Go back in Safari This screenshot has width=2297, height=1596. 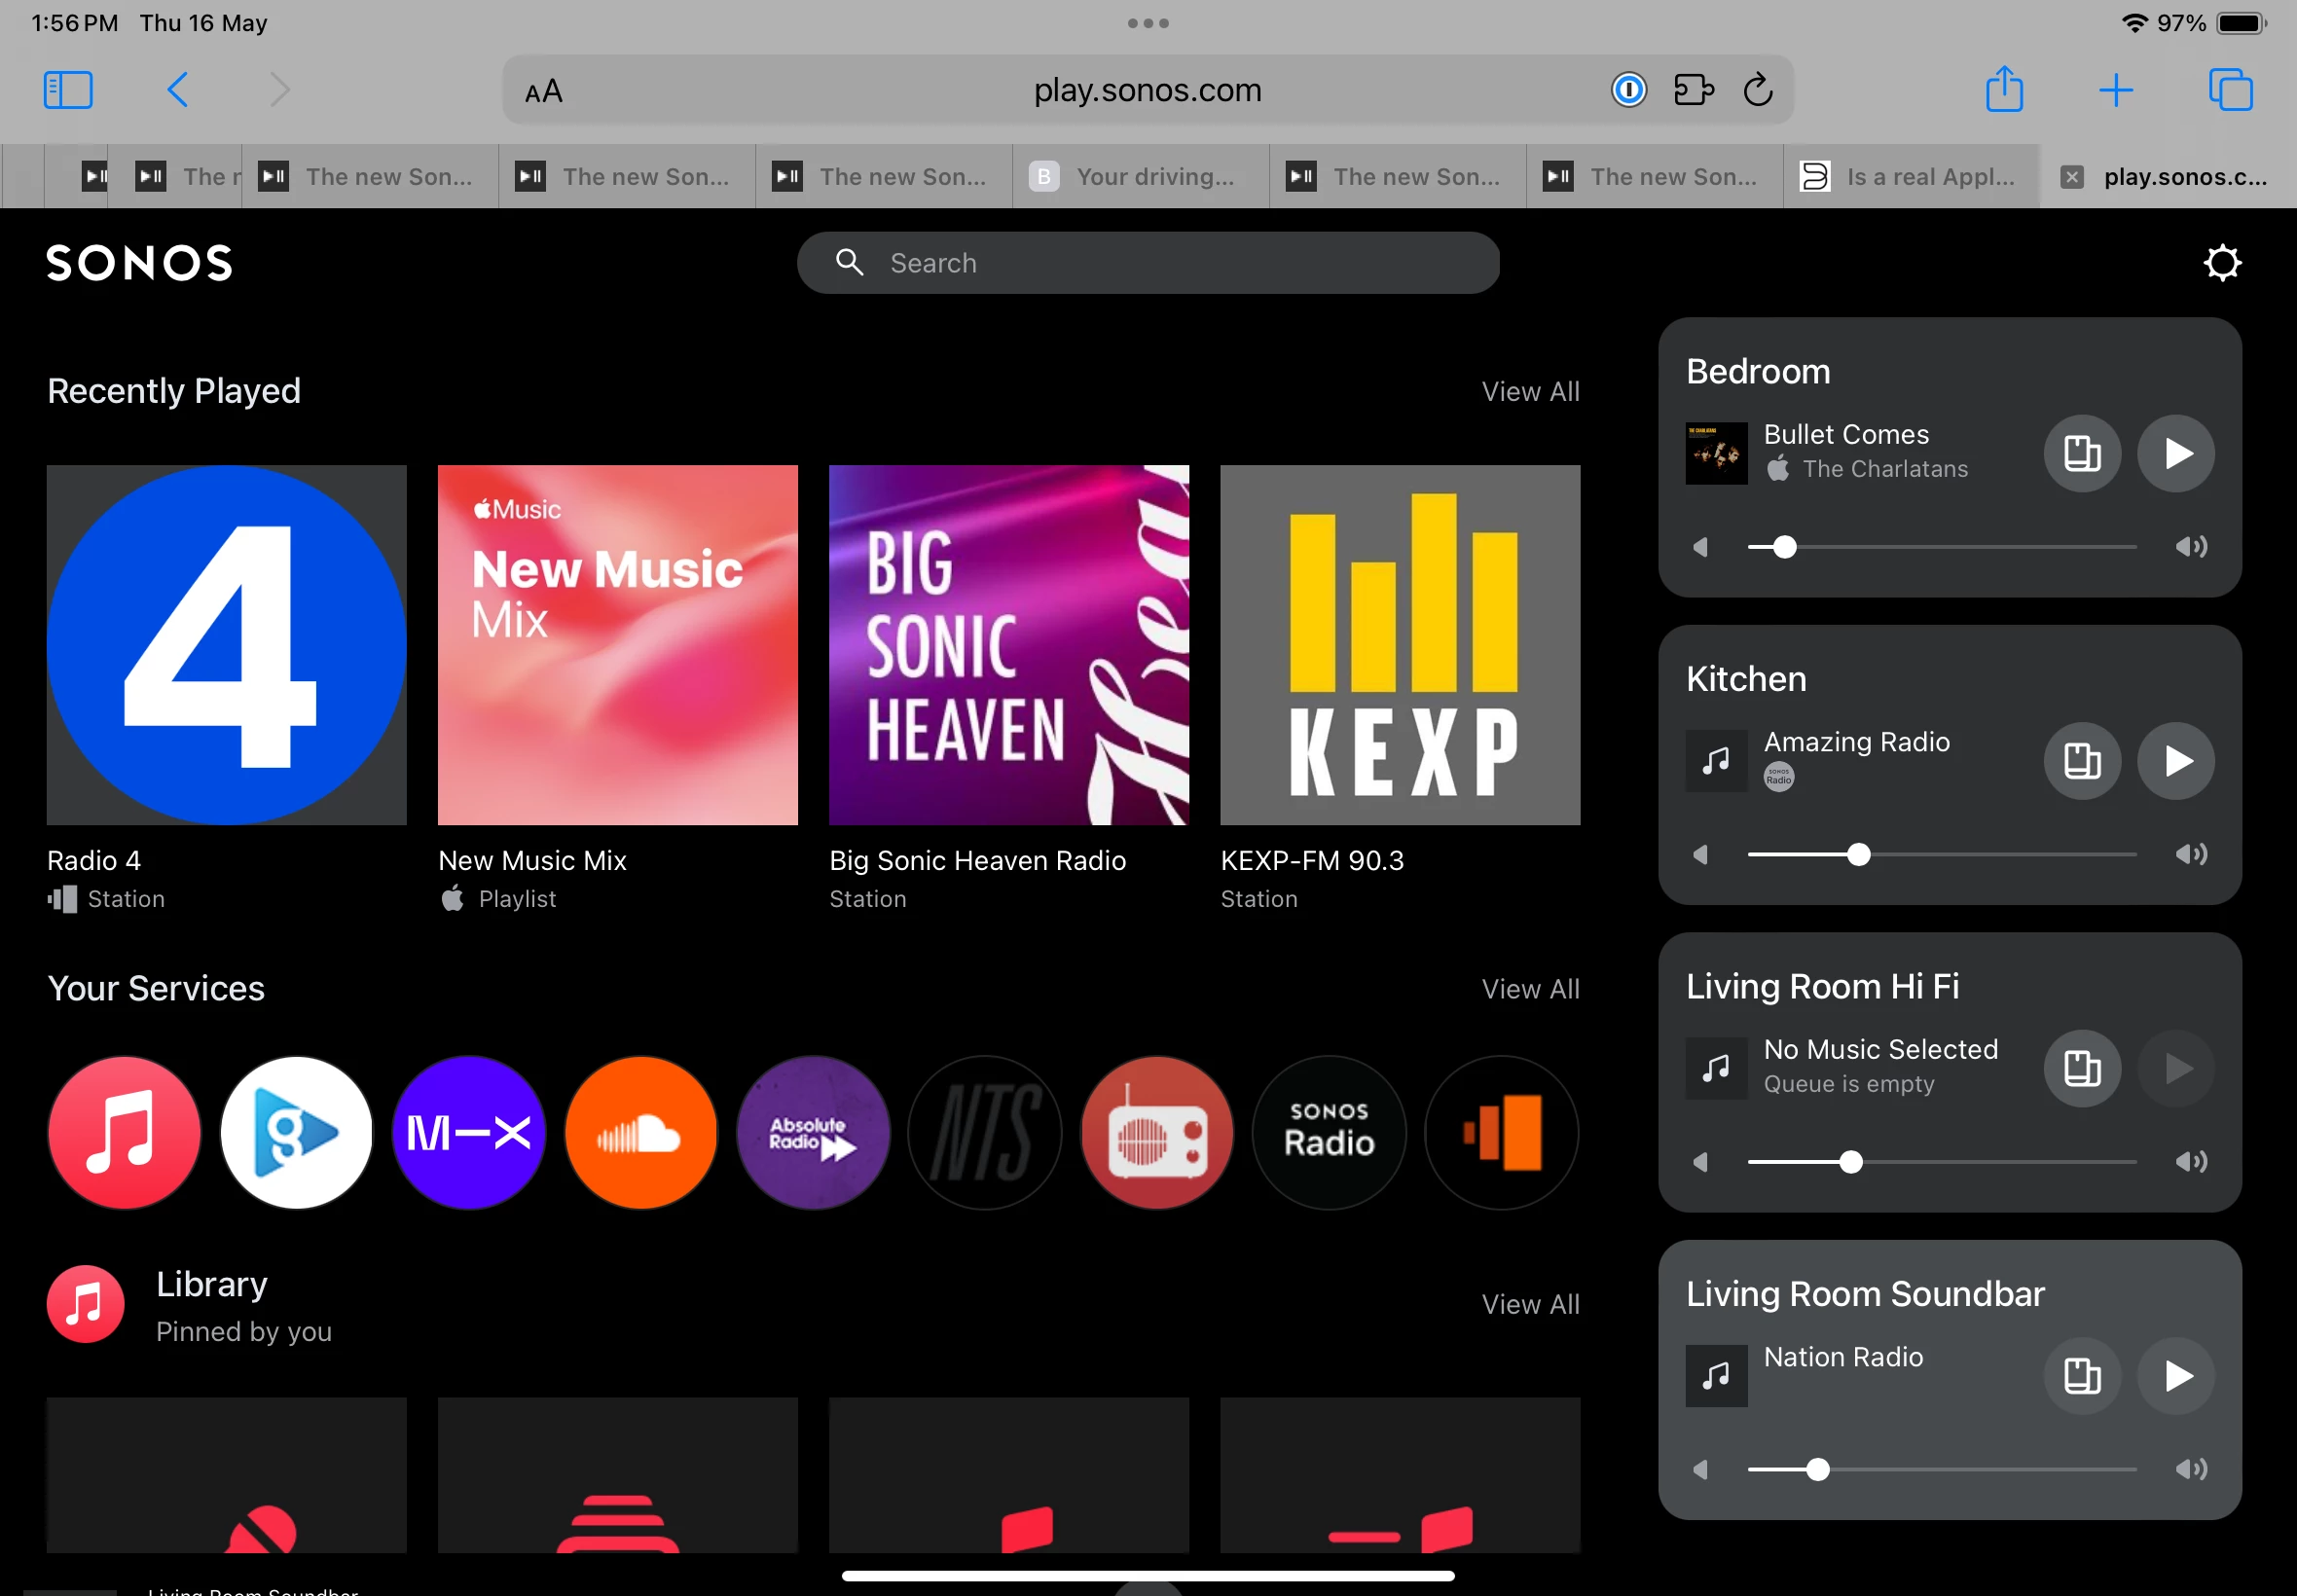click(178, 90)
